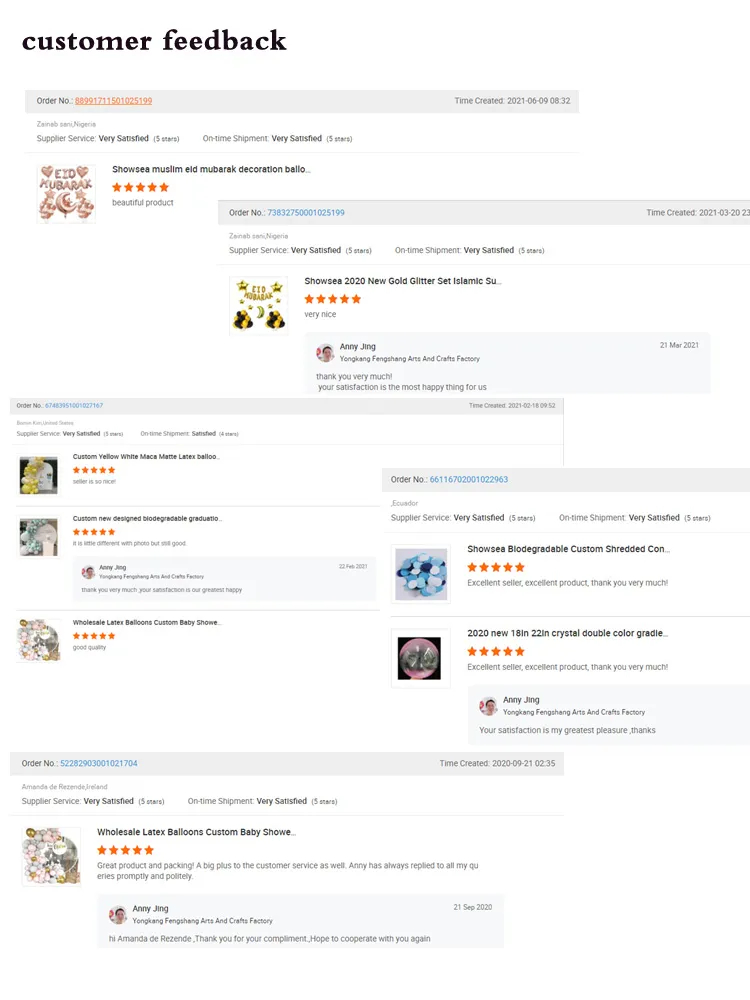The width and height of the screenshot is (750, 1000).
Task: Click the blue shredded confetti product thumbnail
Action: click(x=421, y=574)
